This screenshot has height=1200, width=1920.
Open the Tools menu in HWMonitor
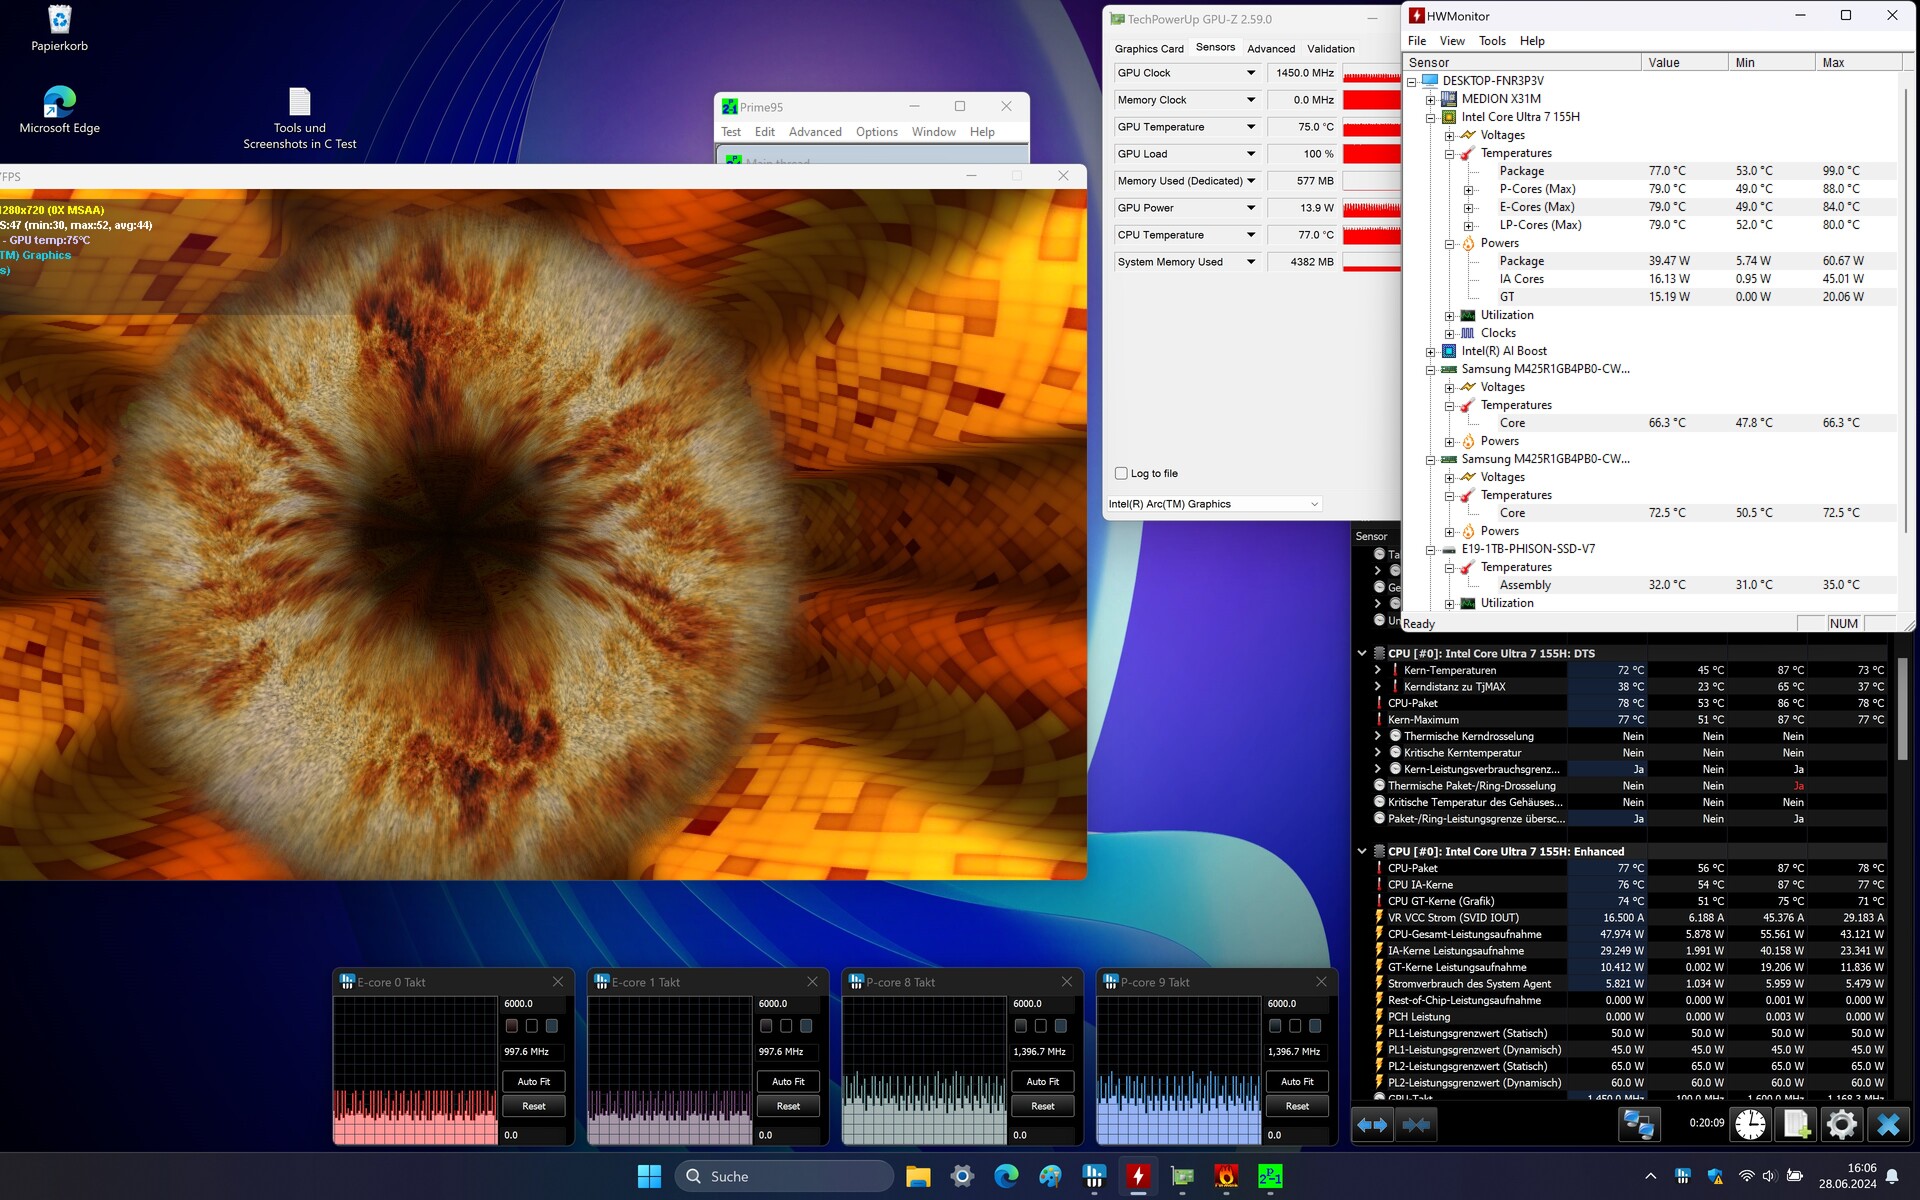1492,41
